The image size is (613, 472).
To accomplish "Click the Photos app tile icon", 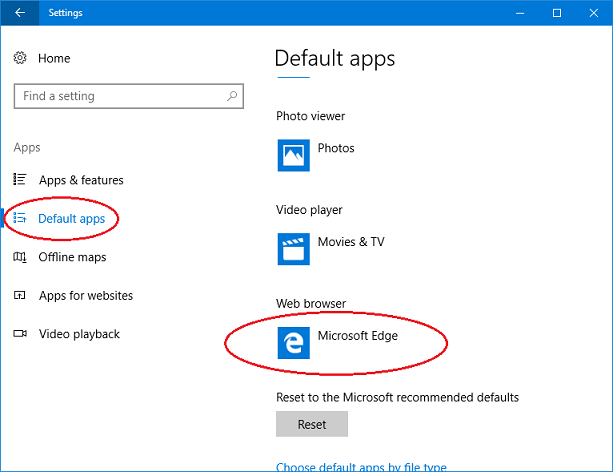I will 293,155.
